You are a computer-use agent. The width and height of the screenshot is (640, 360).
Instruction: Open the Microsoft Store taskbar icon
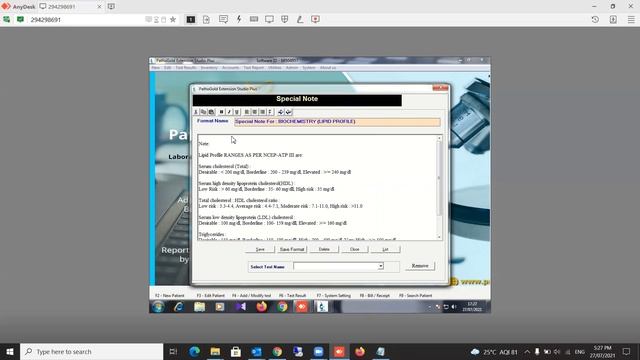tap(236, 351)
